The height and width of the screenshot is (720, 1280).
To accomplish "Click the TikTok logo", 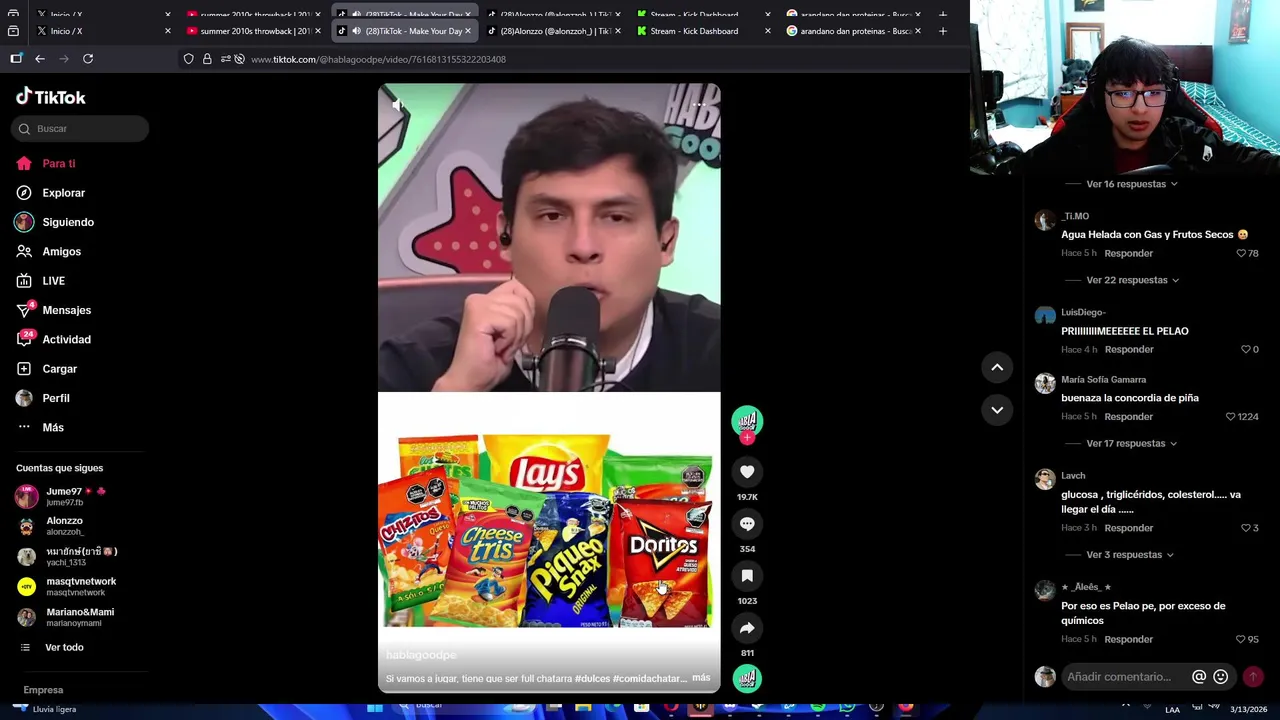I will 51,97.
